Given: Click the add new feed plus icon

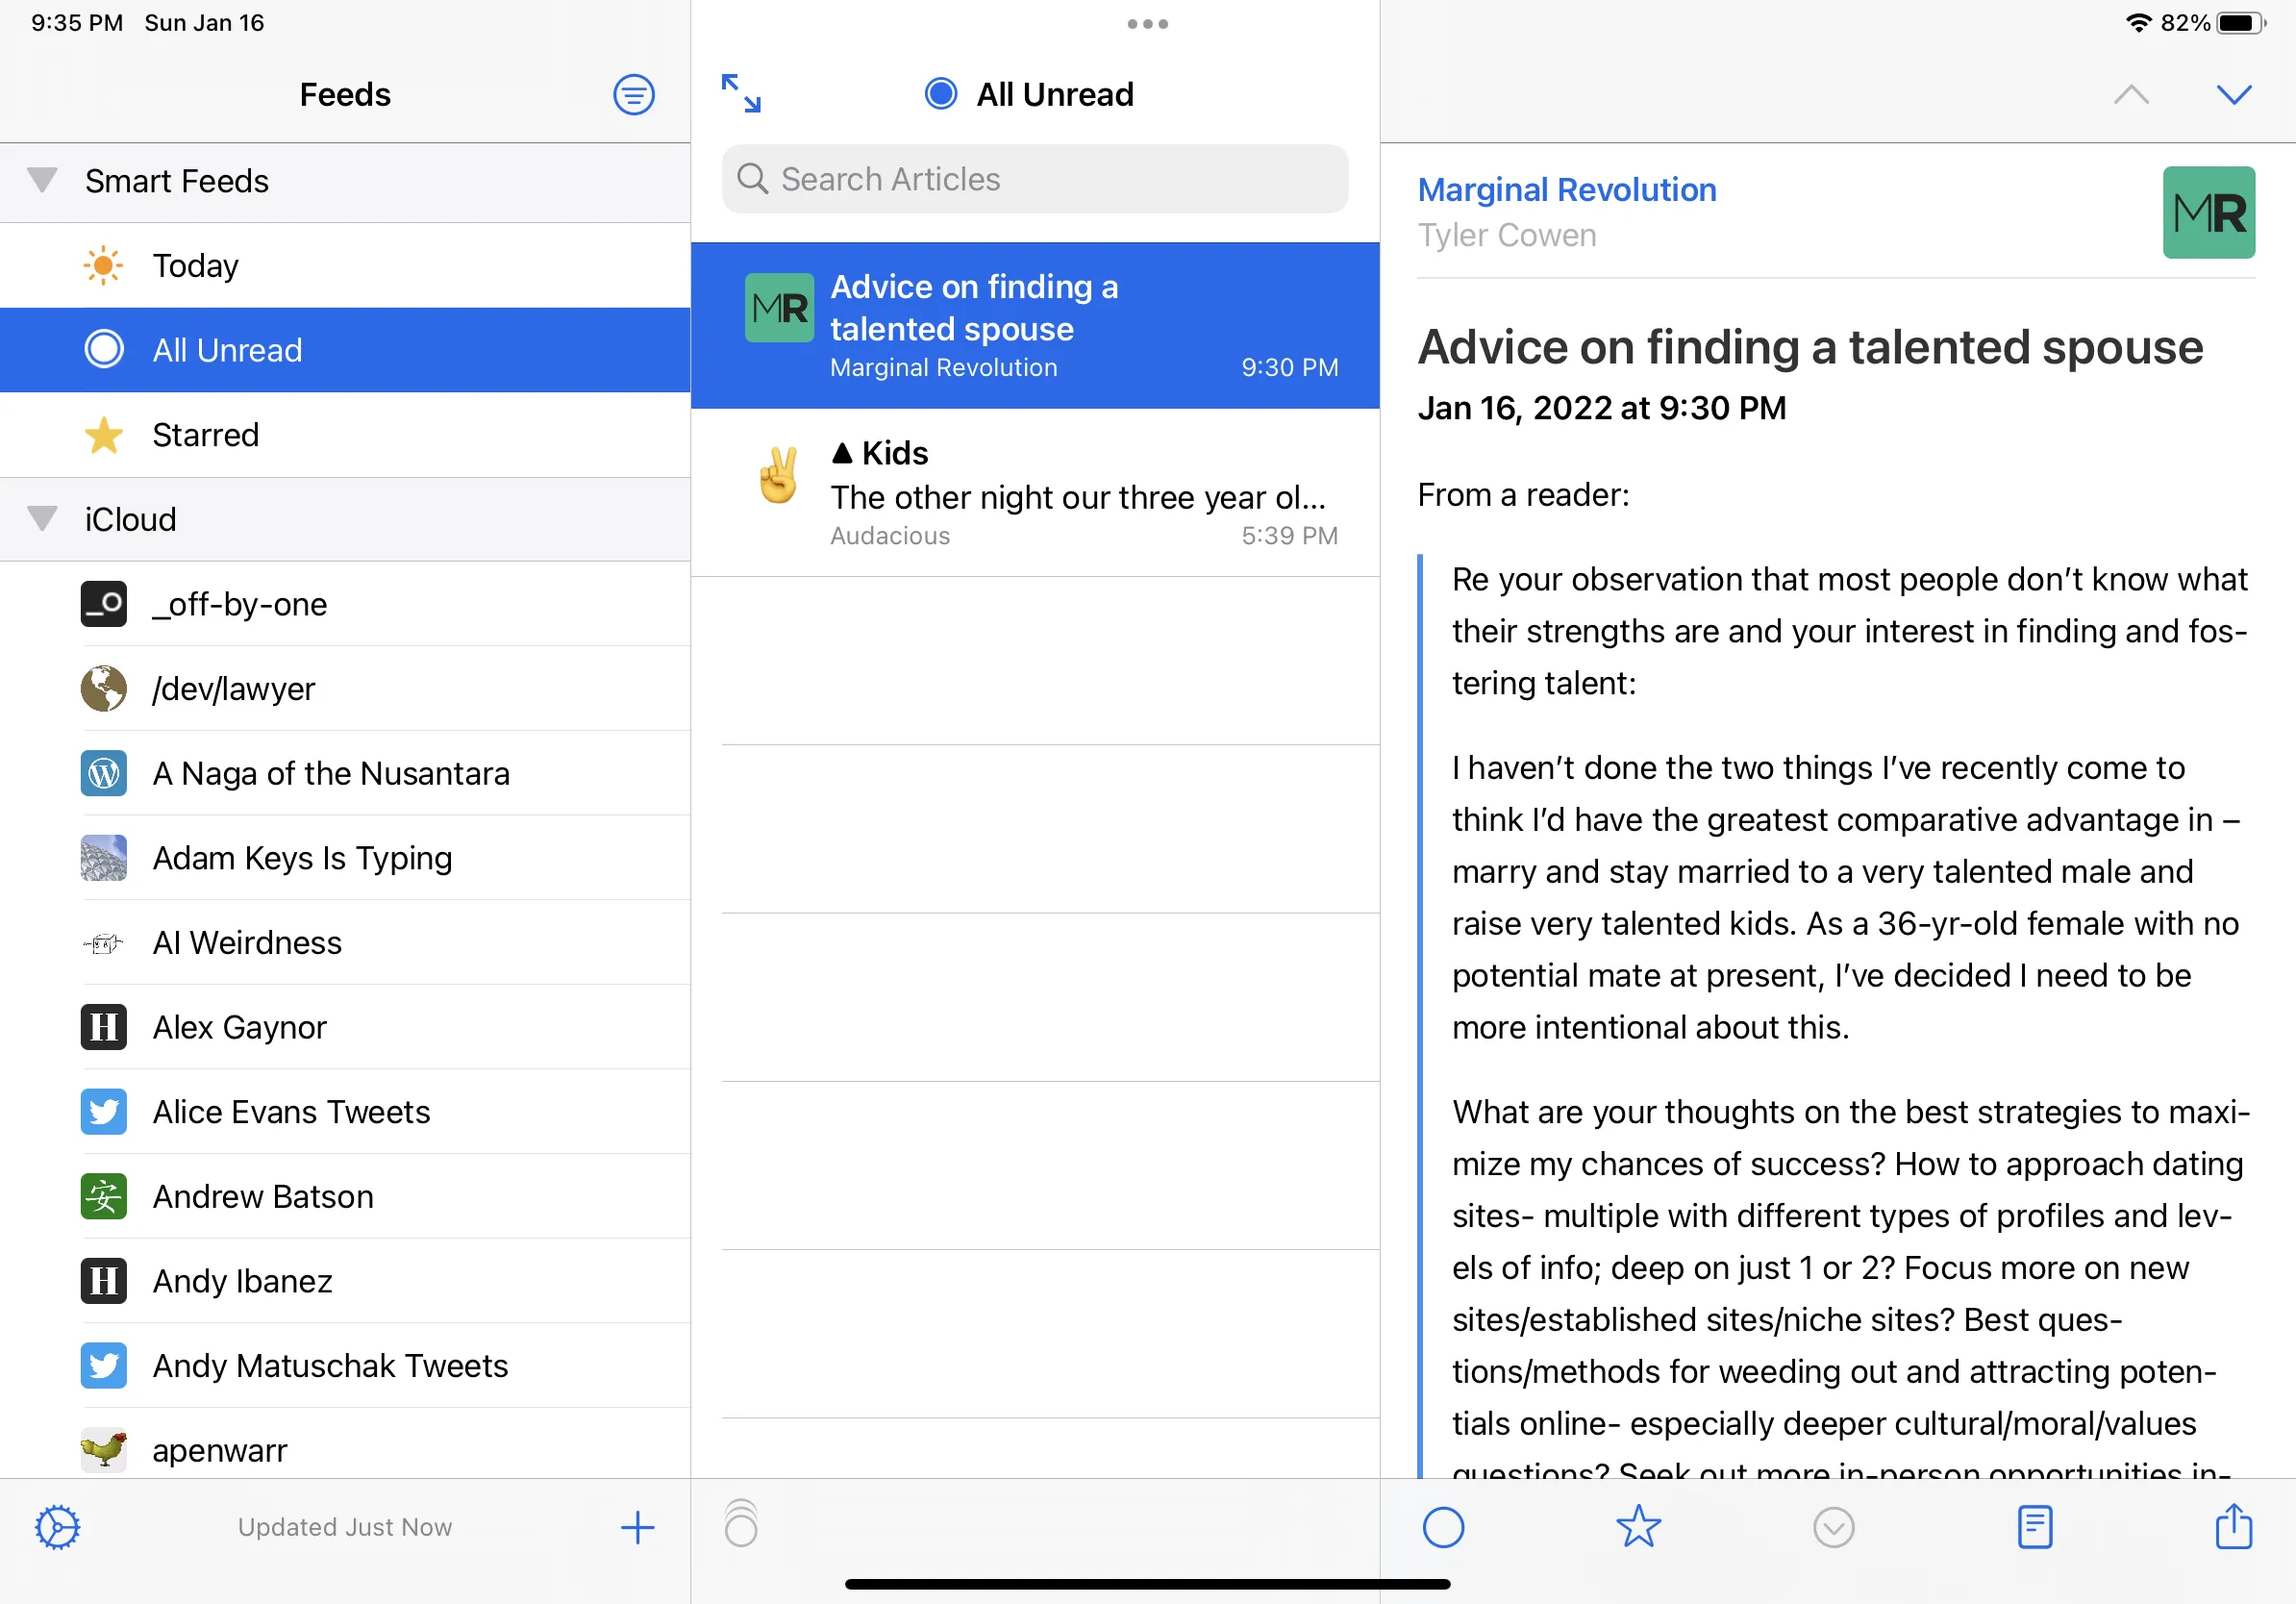Looking at the screenshot, I should point(636,1525).
